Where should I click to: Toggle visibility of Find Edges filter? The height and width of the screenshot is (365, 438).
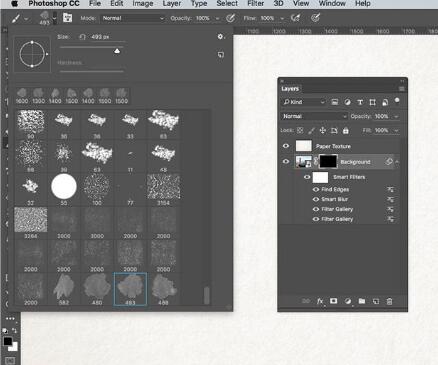[x=316, y=189]
